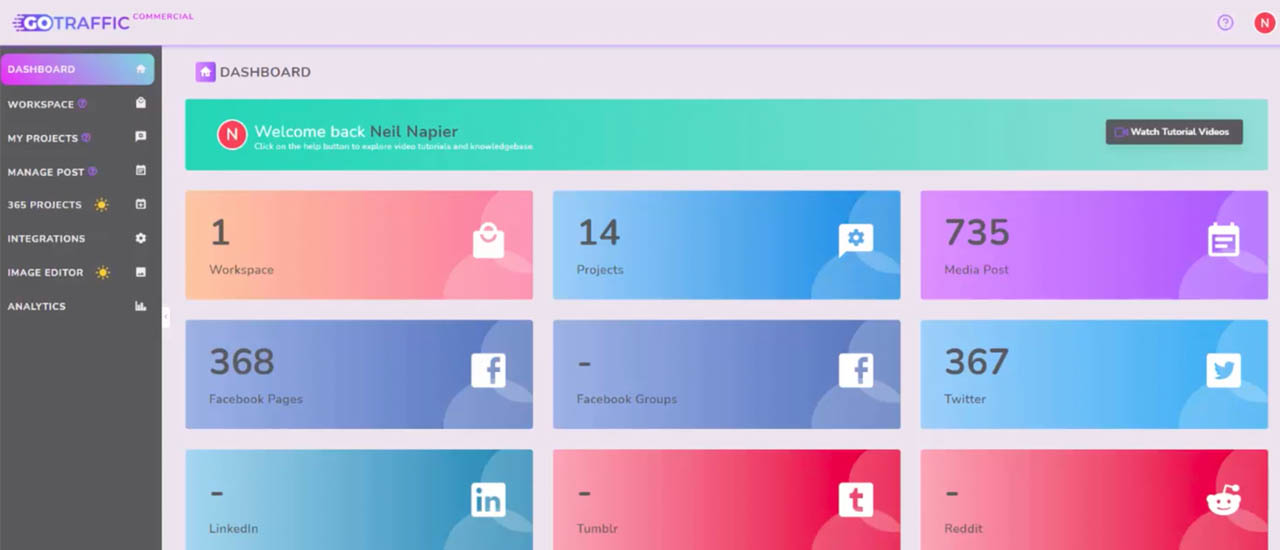This screenshot has height=550, width=1280.
Task: Click the 735 media post count
Action: pos(977,232)
